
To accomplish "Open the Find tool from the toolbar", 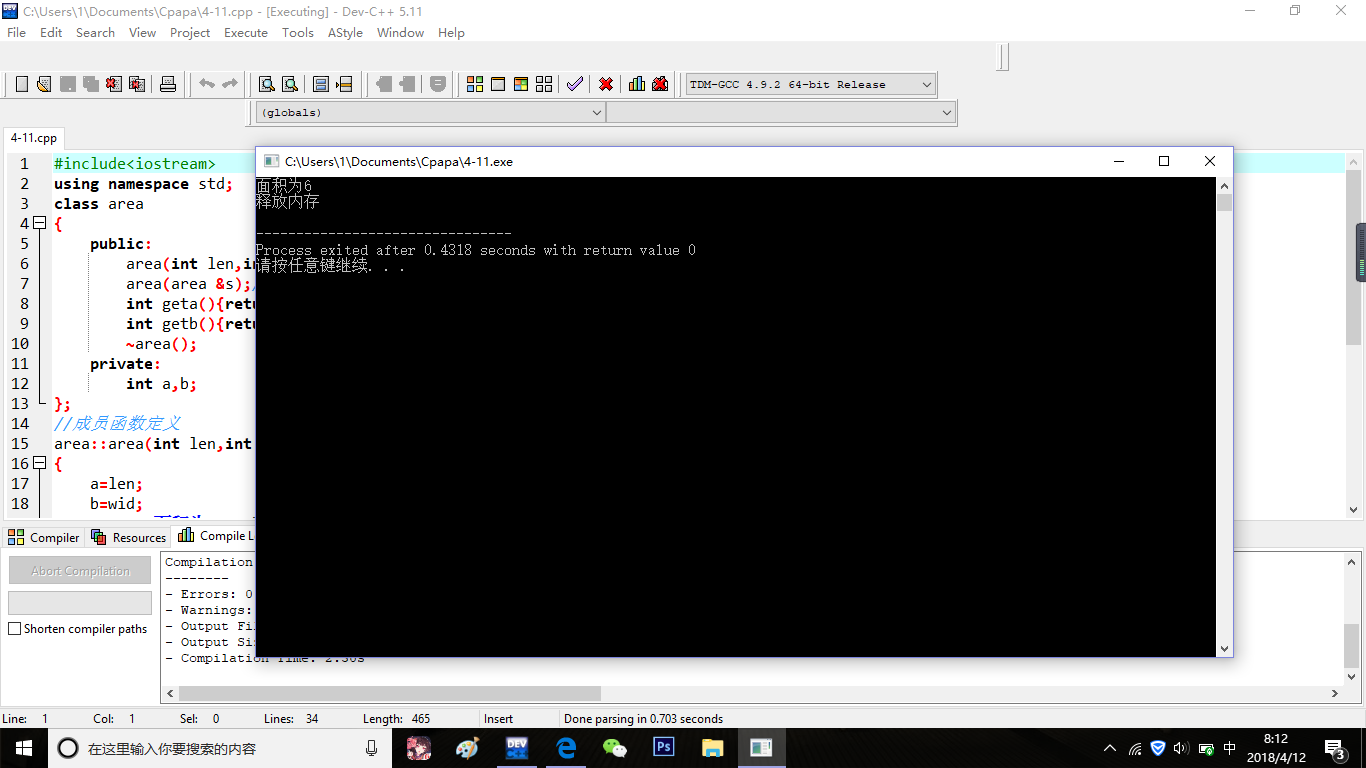I will 267,84.
